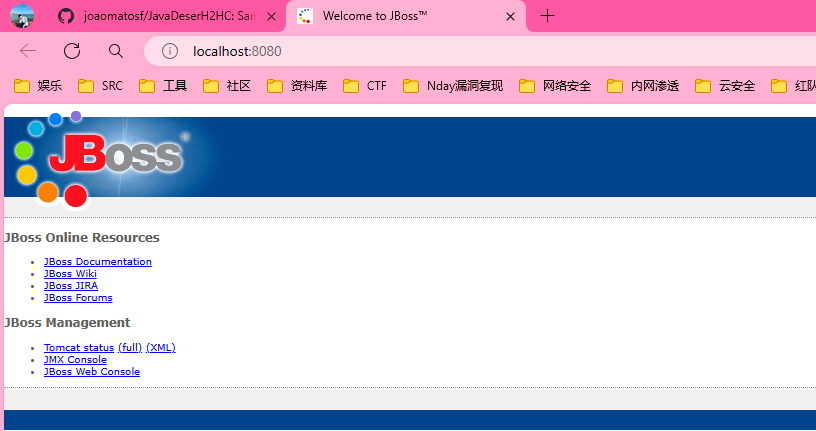Click the browser profile avatar icon
Screen dimensions: 816x431
[22, 16]
